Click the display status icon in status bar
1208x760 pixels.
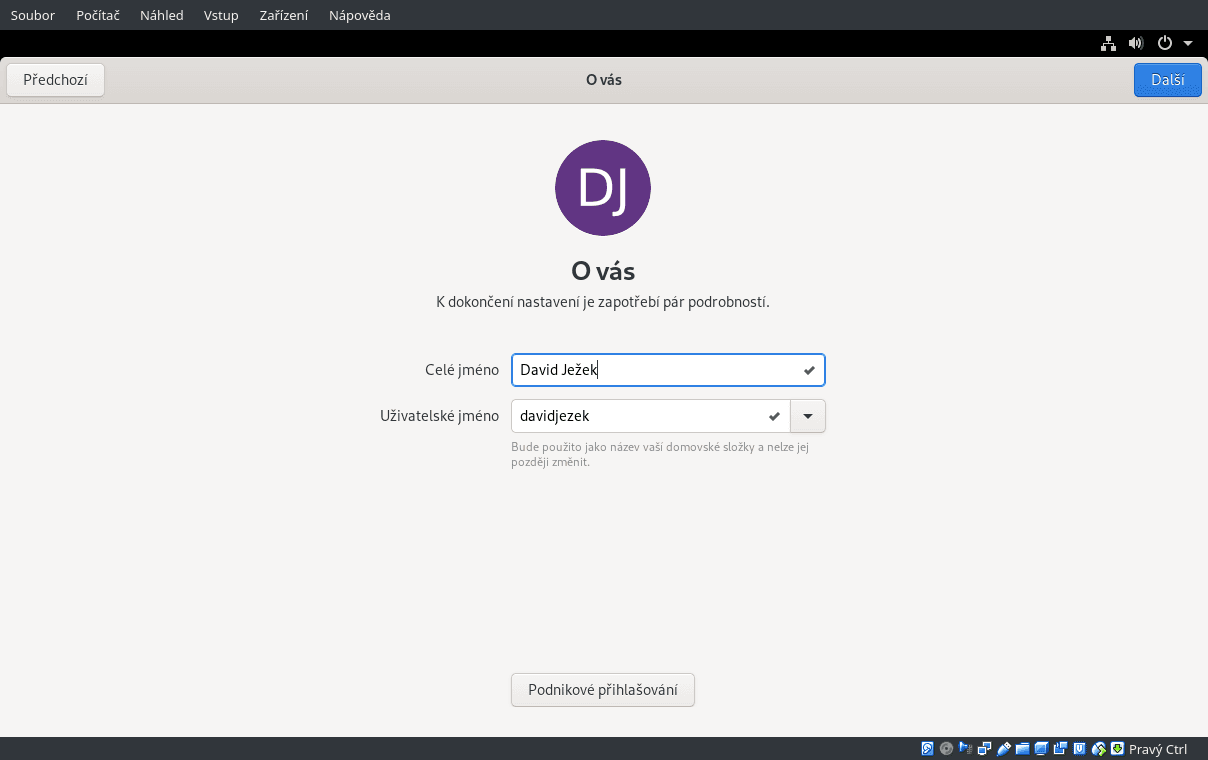[1041, 748]
